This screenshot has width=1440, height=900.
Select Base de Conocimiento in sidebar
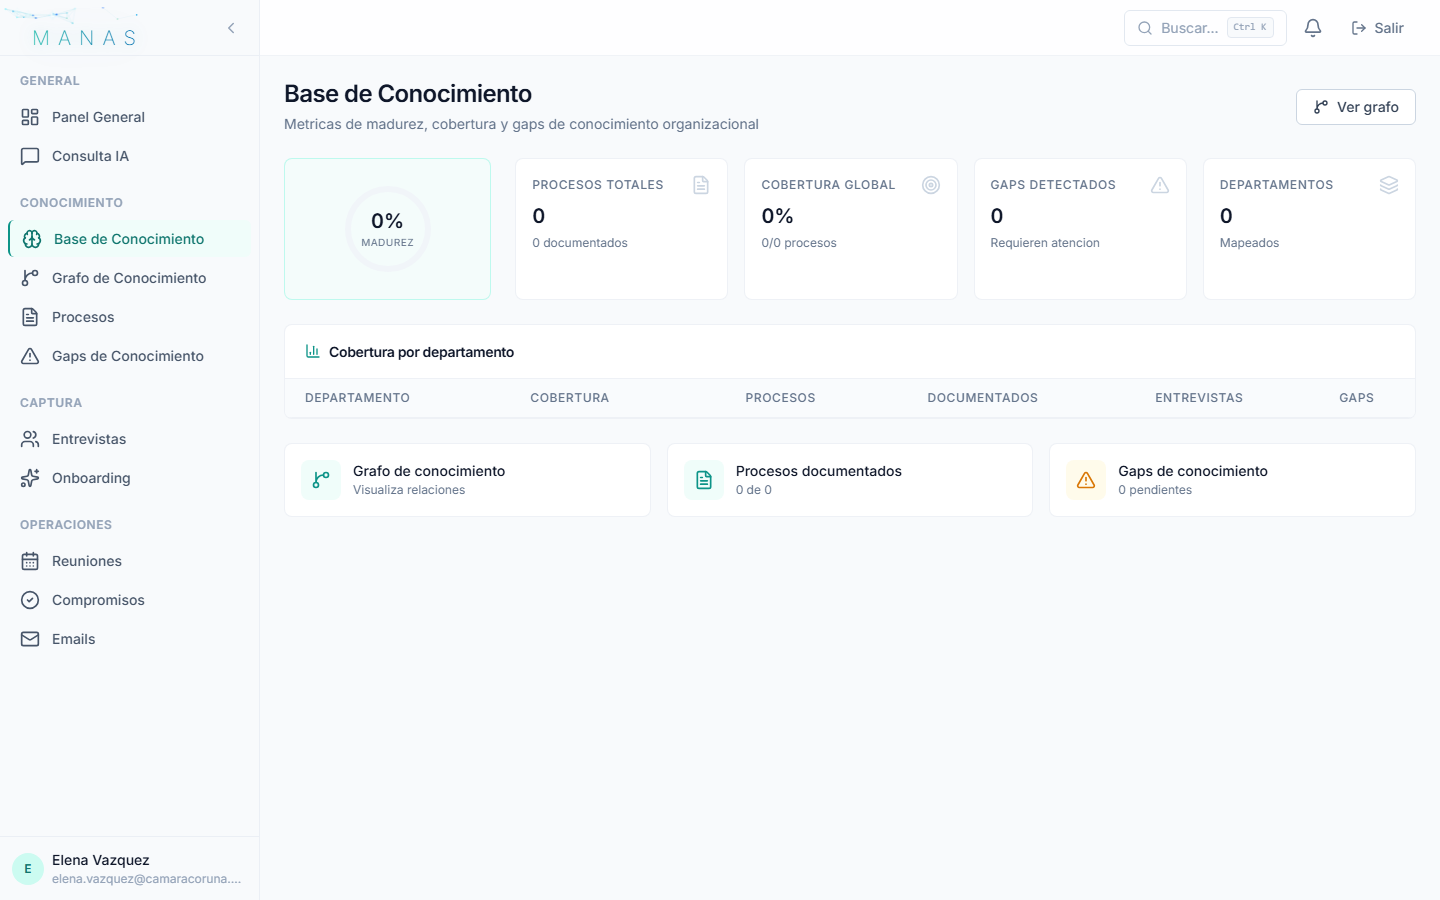[x=130, y=239]
